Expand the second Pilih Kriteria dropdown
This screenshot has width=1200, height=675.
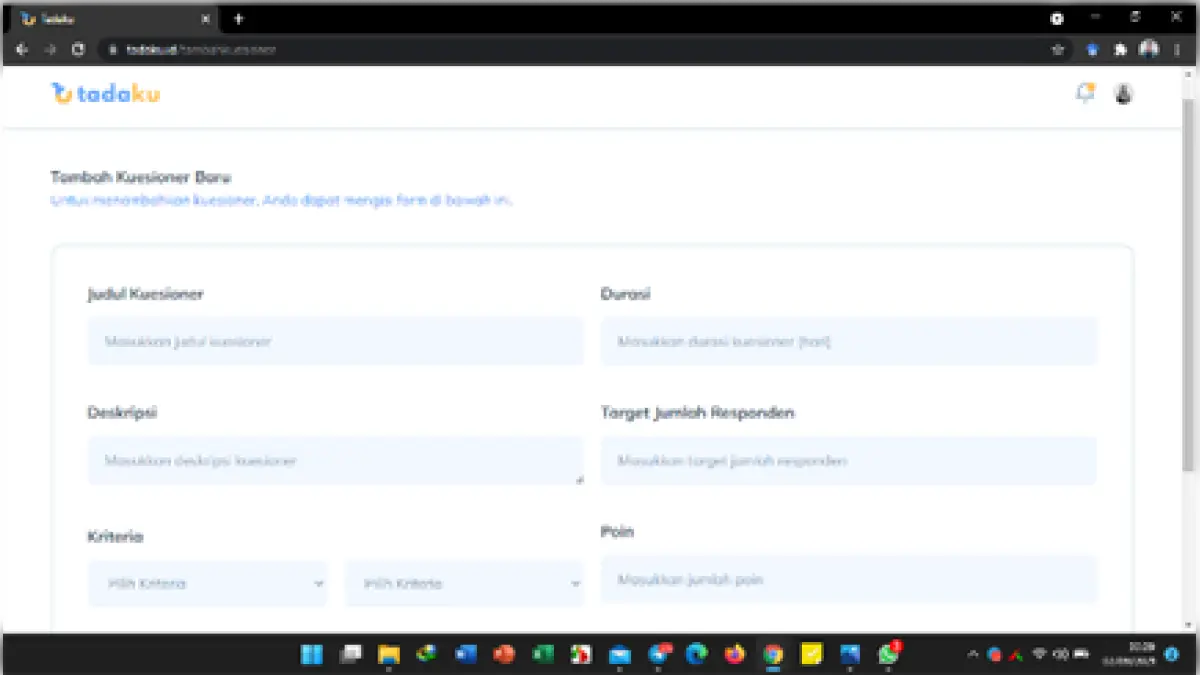(x=464, y=584)
